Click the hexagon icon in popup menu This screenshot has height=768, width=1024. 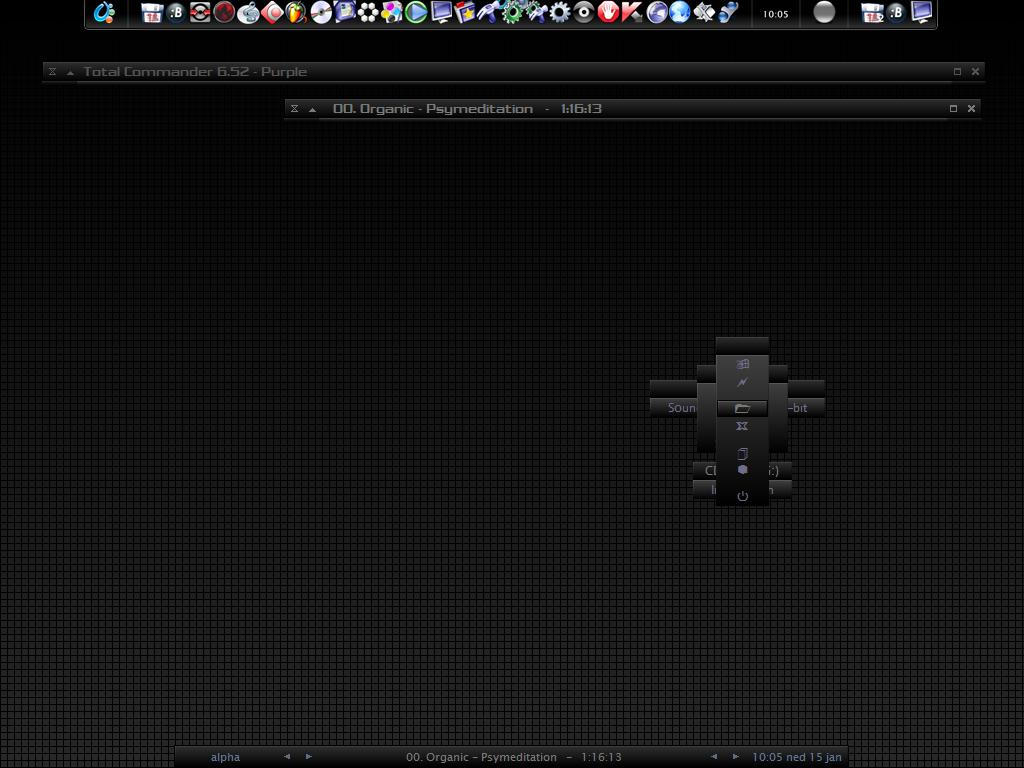coord(743,470)
